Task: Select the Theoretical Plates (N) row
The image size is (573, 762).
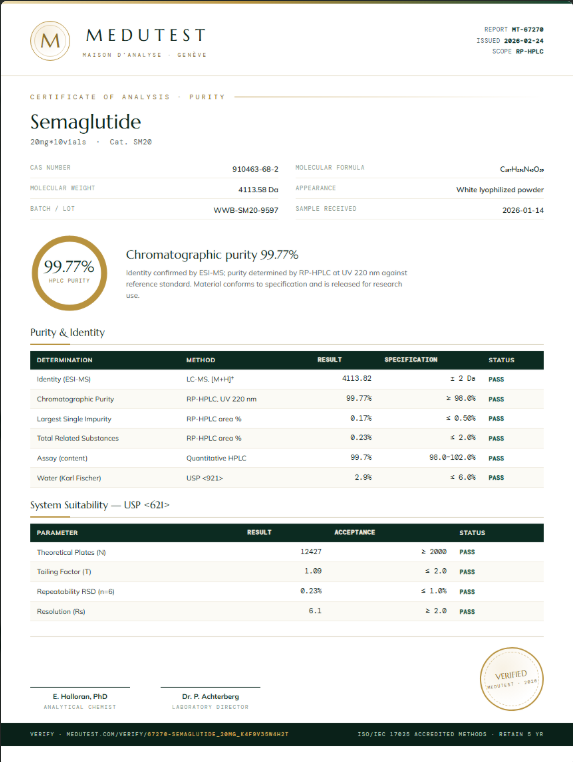Action: click(x=287, y=552)
